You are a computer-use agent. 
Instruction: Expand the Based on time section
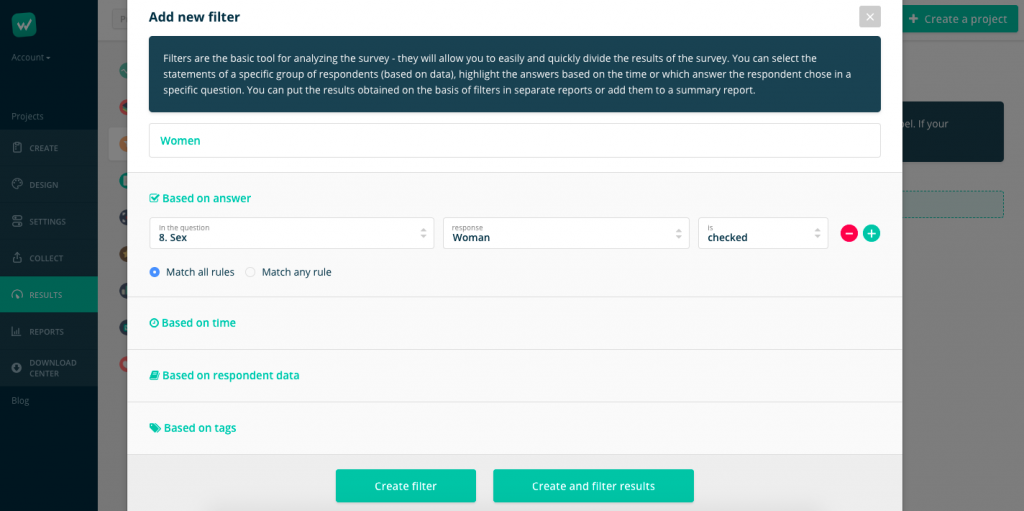click(198, 323)
